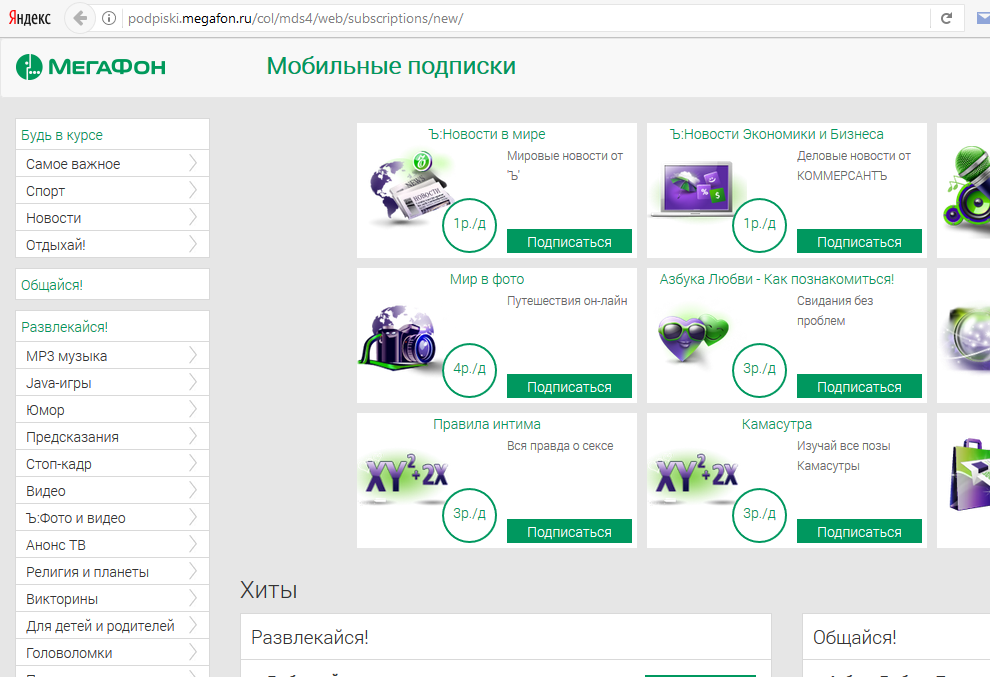Click the mail envelope icon in browser toolbar

point(984,18)
